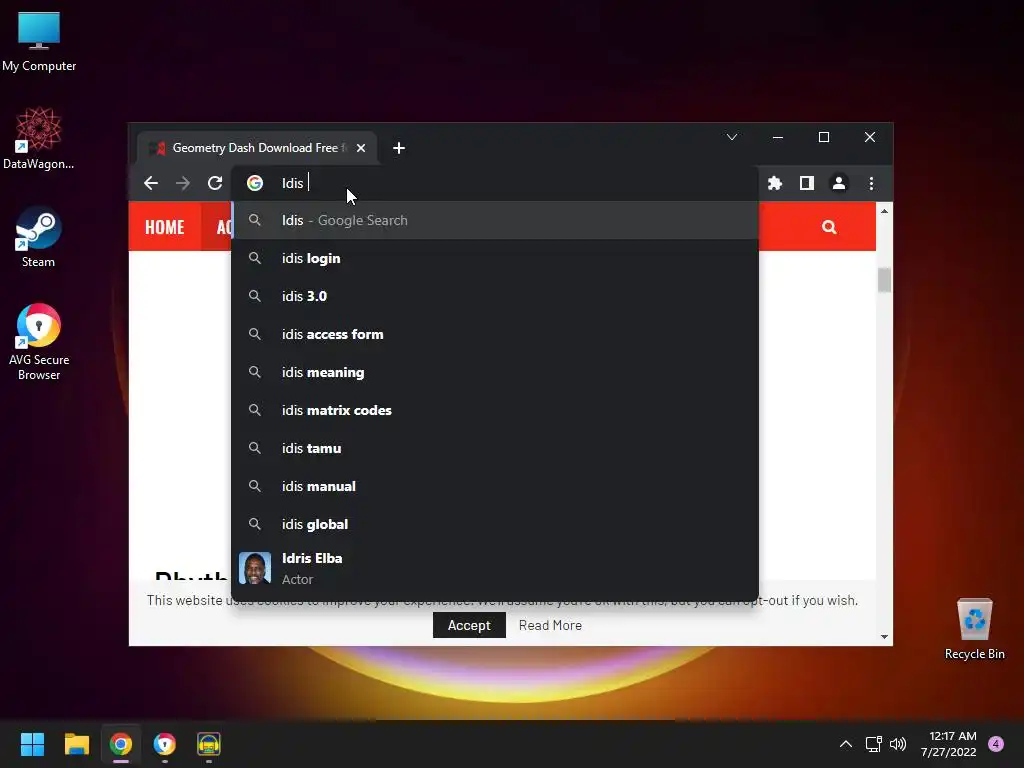
Task: Open File Explorer from the taskbar
Action: [76, 744]
